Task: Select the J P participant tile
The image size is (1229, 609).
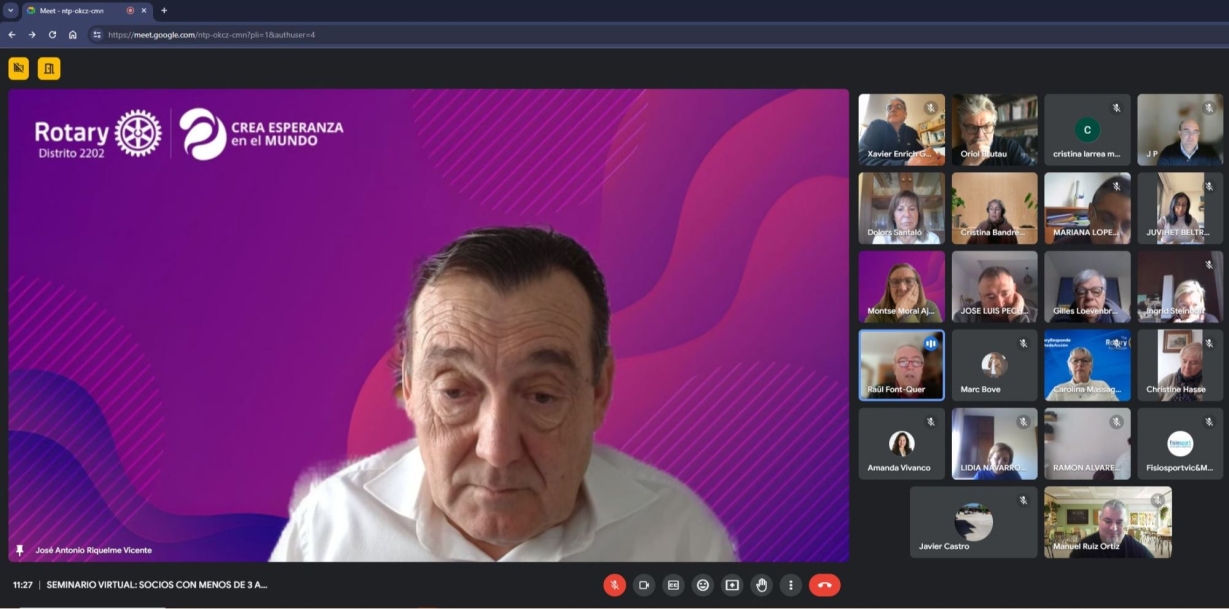Action: (x=1180, y=130)
